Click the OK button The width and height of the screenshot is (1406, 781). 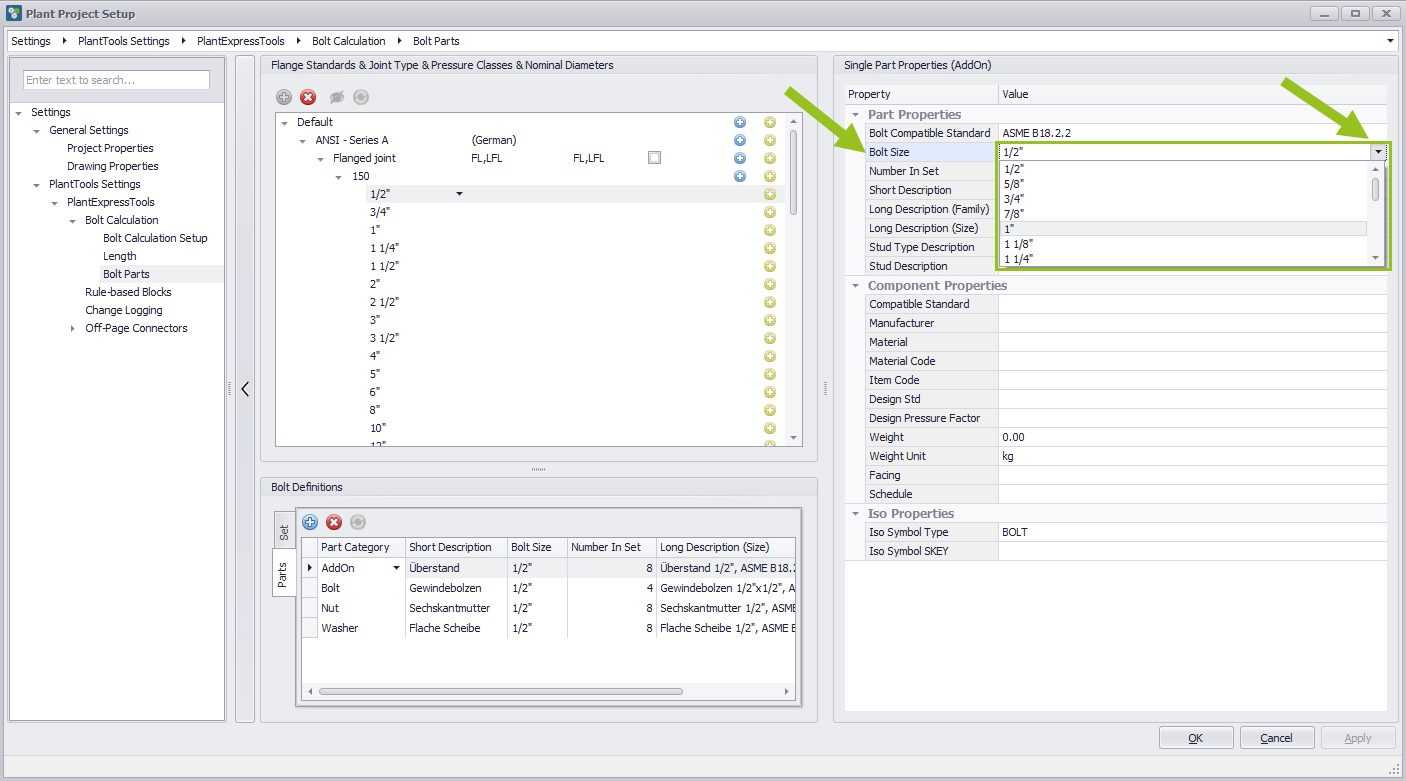coord(1196,738)
